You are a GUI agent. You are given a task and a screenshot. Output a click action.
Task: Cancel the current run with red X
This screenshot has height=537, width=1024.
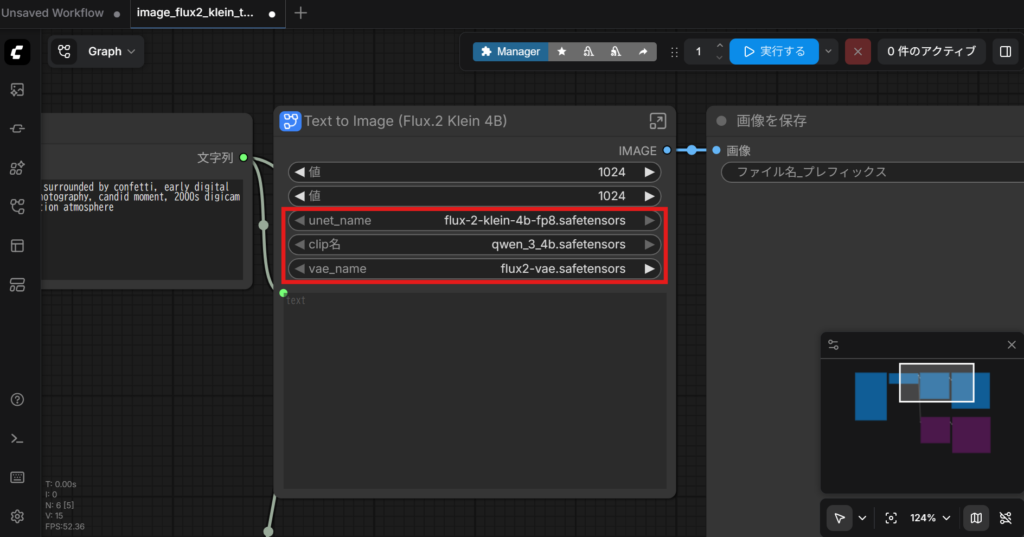coord(857,51)
